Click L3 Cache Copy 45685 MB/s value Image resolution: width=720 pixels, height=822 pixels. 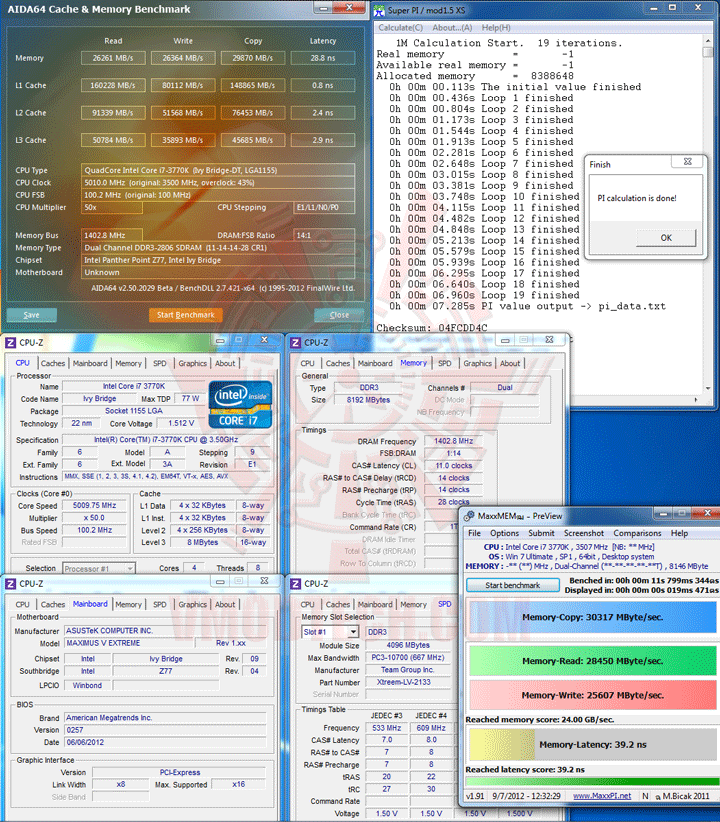[253, 140]
